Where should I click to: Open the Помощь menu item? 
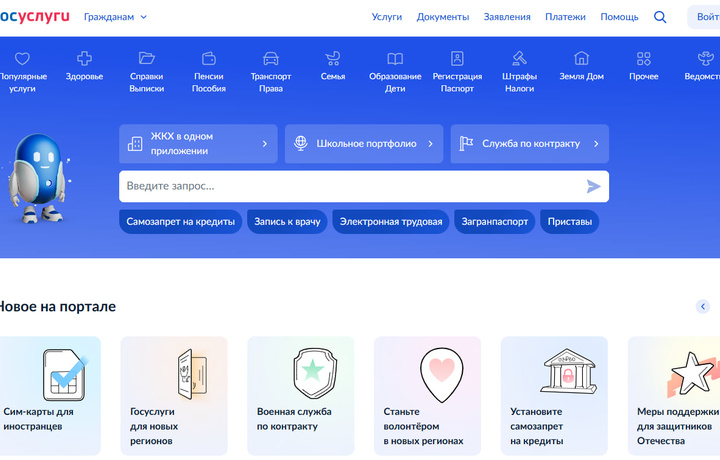coord(619,17)
